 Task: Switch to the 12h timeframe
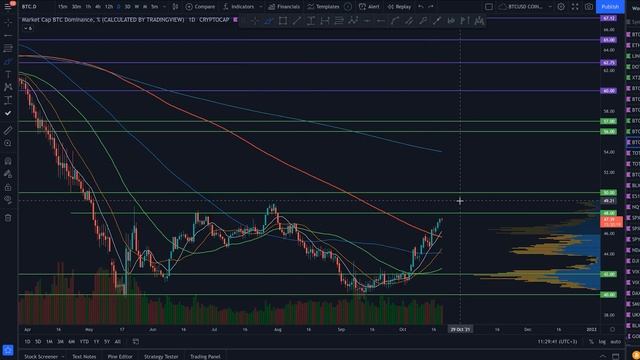109,7
